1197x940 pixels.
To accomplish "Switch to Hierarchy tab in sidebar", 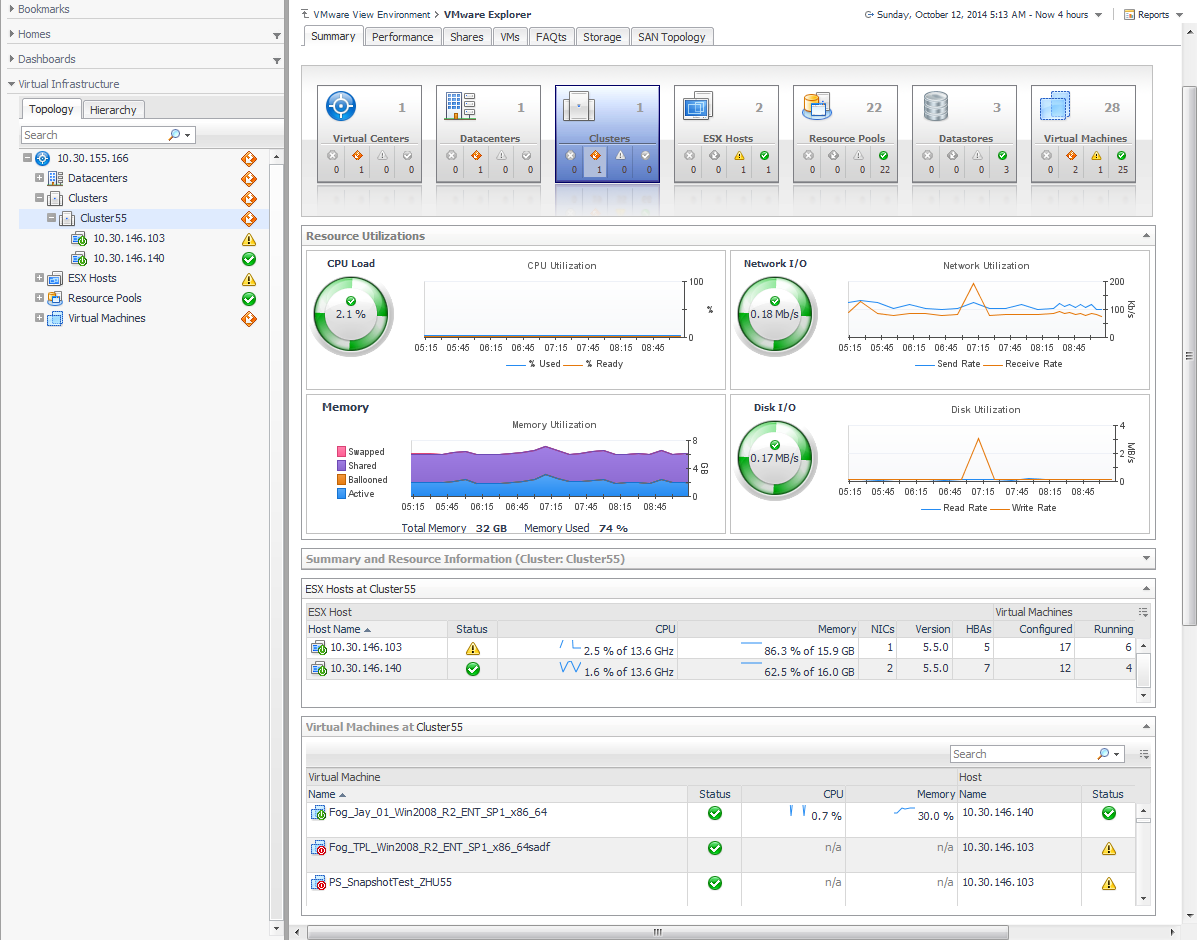I will click(x=113, y=110).
